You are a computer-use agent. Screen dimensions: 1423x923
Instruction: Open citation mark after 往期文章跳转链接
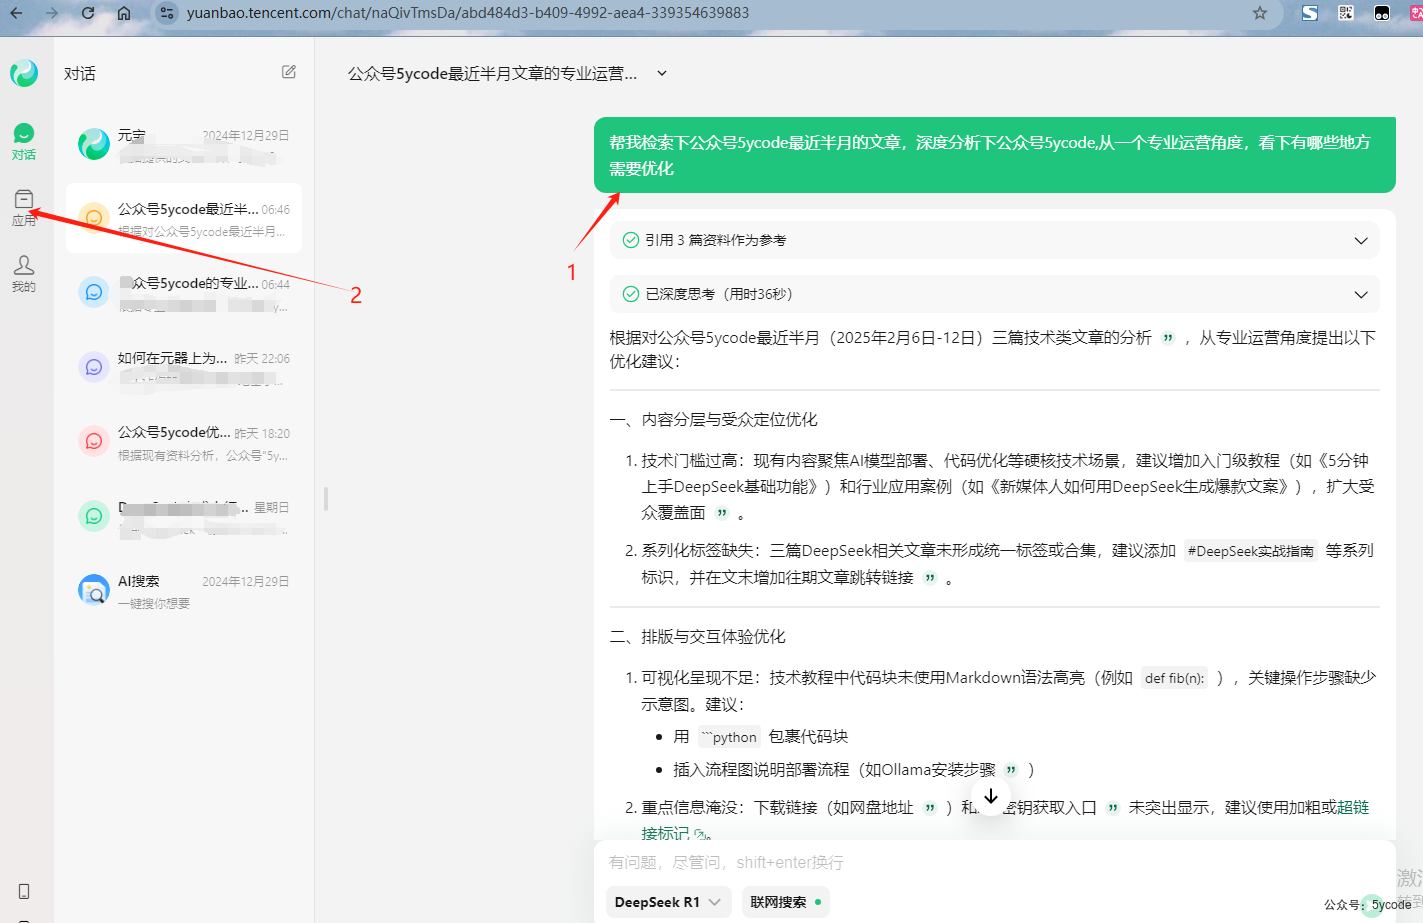[930, 577]
